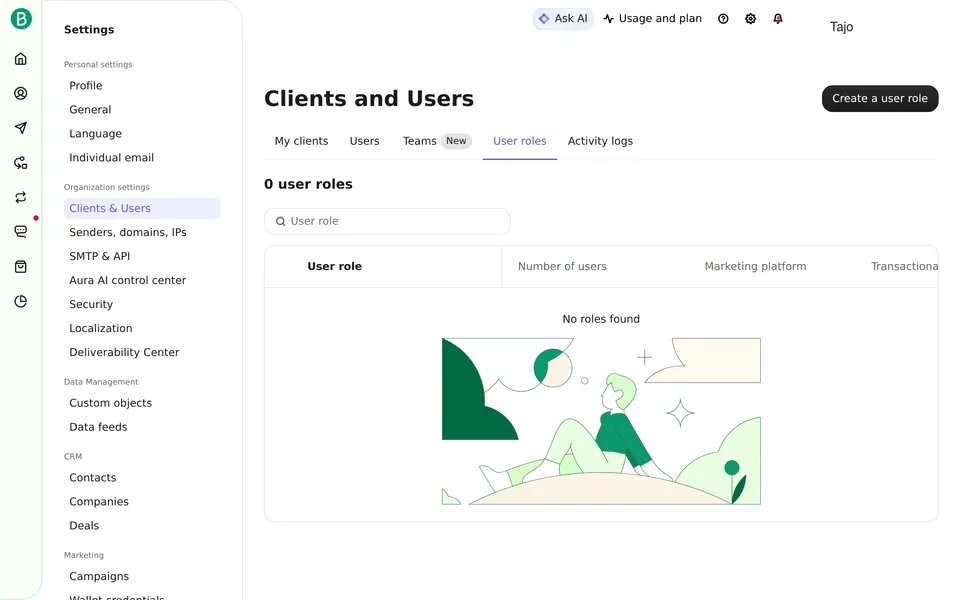
Task: Open the Conversations chat icon in sidebar
Action: pyautogui.click(x=21, y=231)
